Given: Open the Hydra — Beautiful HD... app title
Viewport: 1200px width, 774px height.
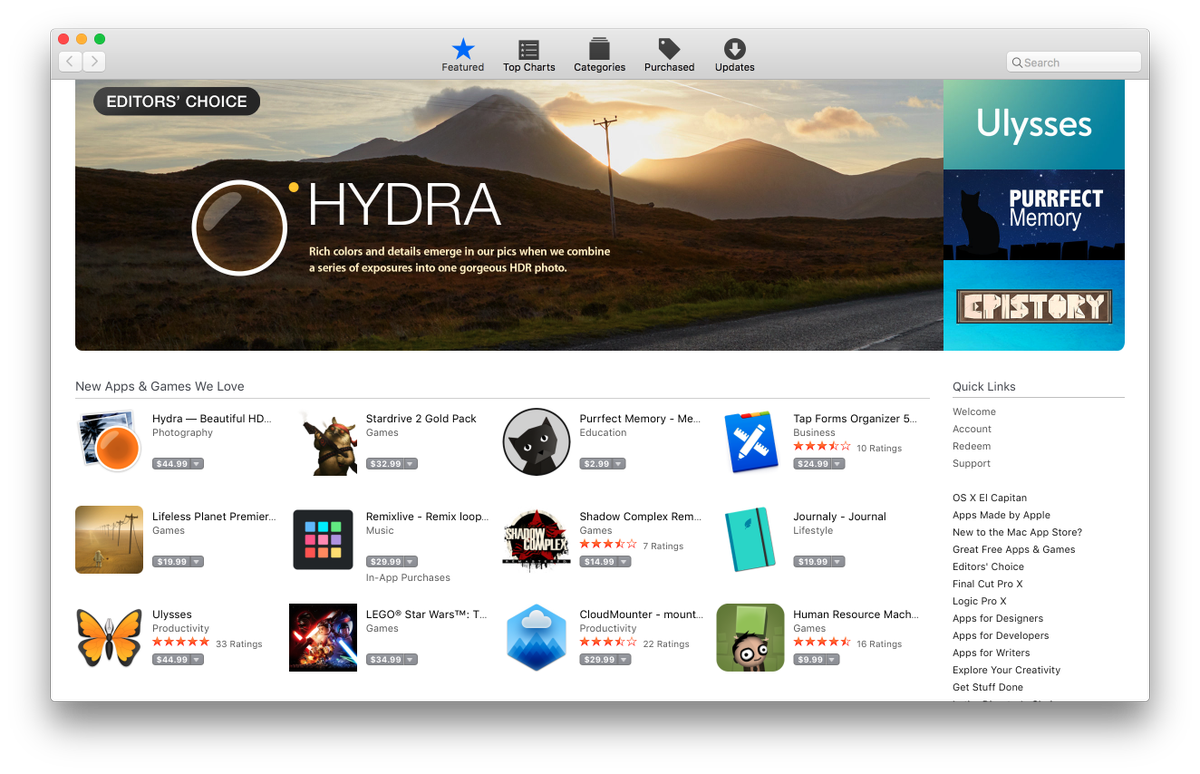Looking at the screenshot, I should click(x=212, y=419).
